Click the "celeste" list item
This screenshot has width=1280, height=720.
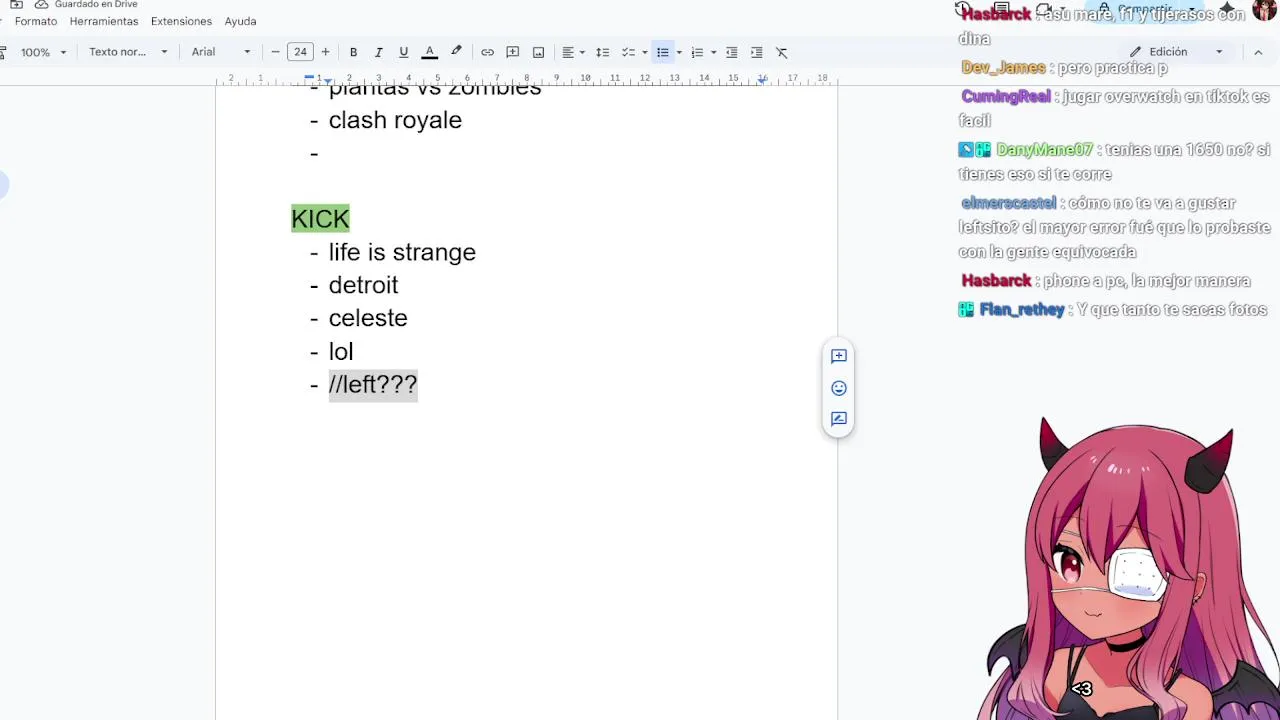[368, 318]
